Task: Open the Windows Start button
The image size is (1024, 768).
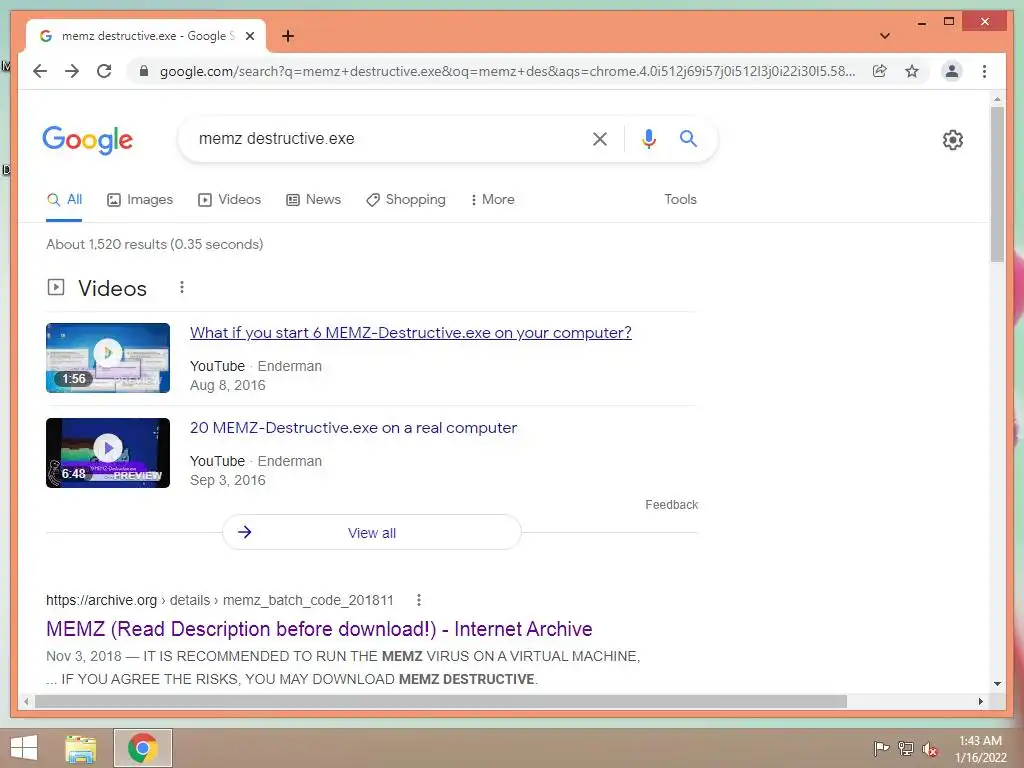Action: (24, 748)
